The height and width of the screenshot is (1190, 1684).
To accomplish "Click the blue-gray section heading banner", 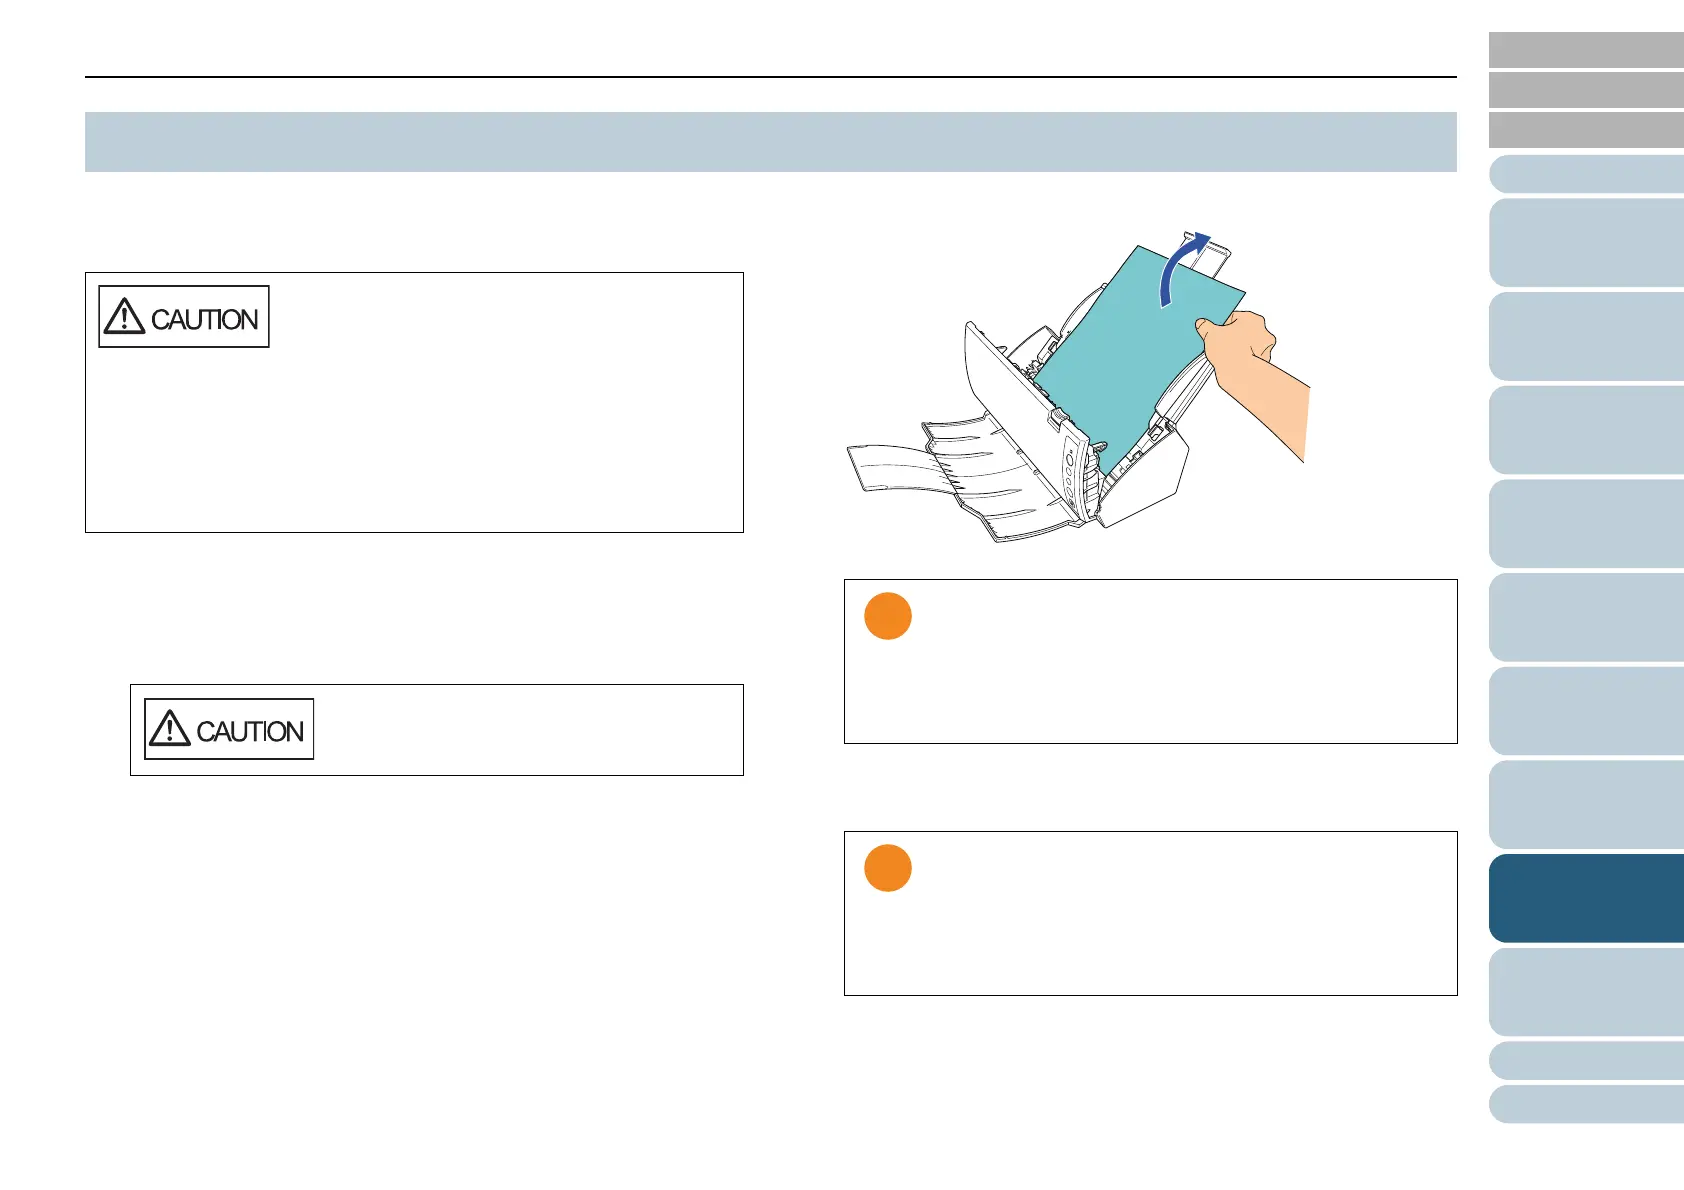I will pyautogui.click(x=770, y=142).
